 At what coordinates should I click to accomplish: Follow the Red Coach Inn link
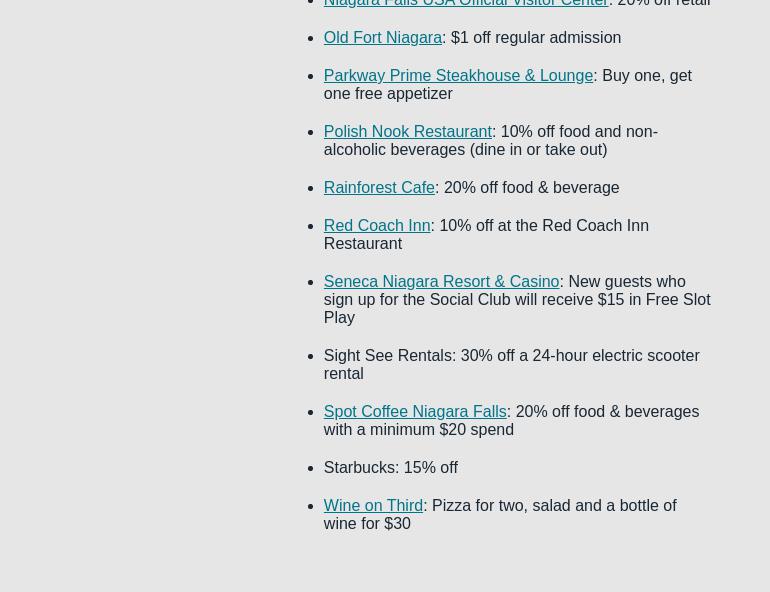(x=376, y=226)
